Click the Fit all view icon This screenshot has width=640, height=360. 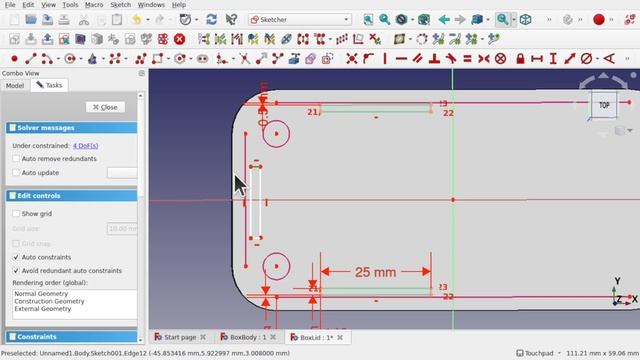tap(368, 20)
